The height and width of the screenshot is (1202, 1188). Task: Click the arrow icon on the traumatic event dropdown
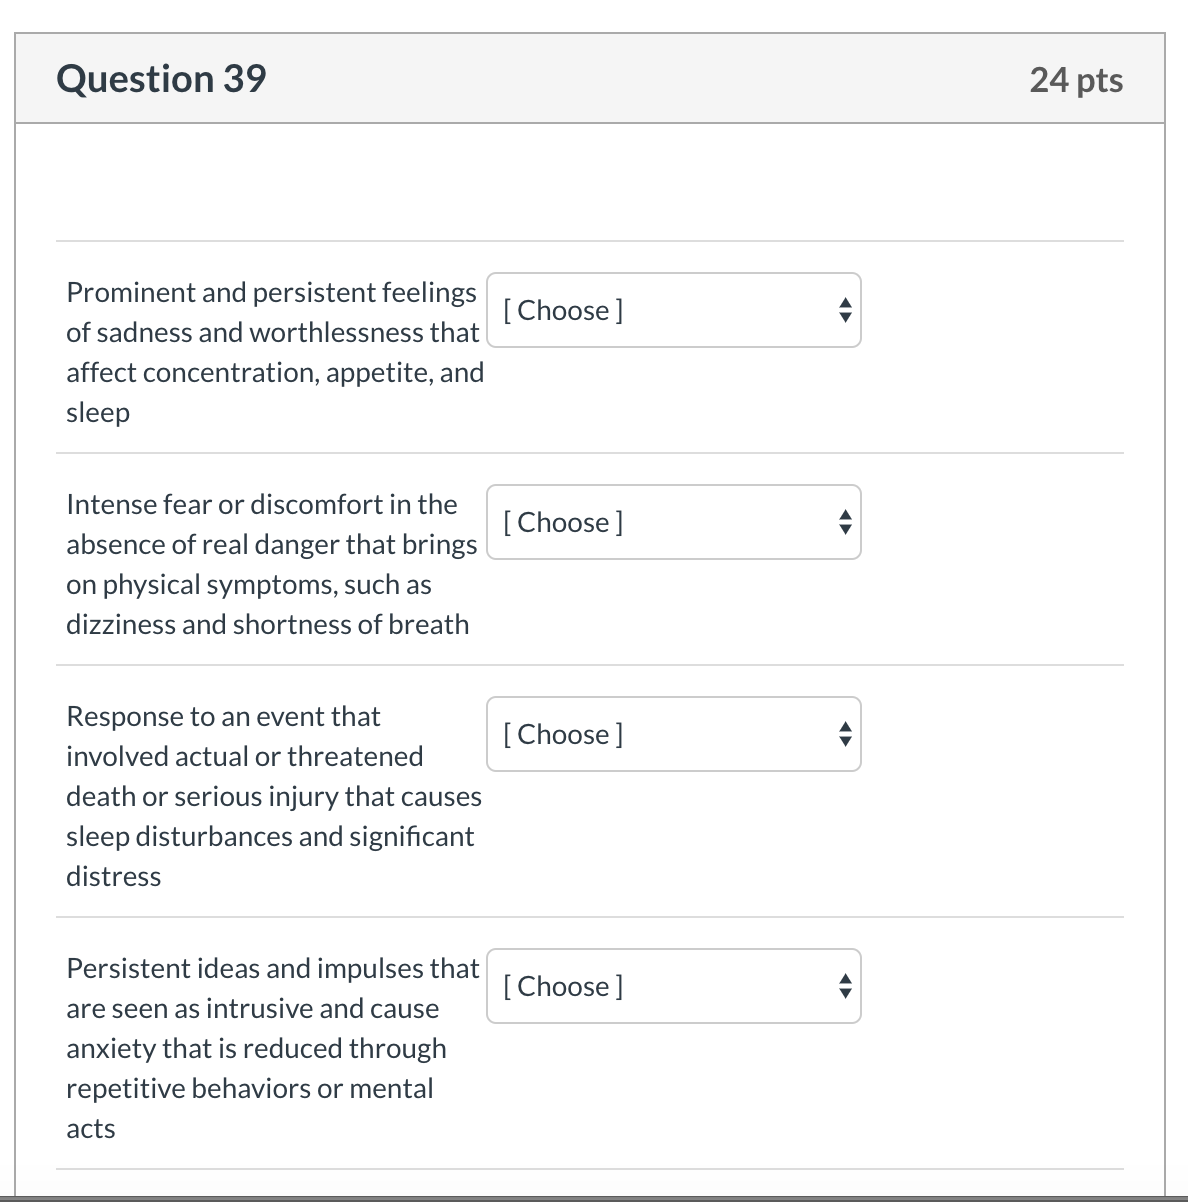click(x=845, y=734)
